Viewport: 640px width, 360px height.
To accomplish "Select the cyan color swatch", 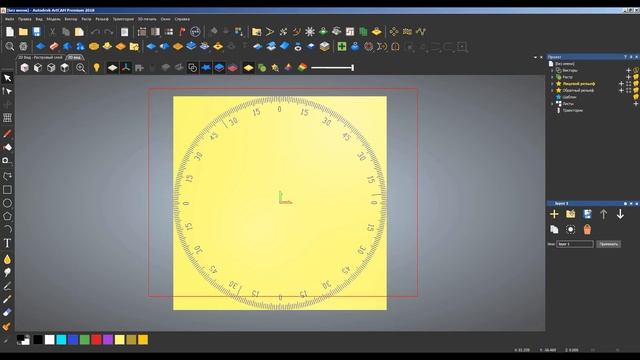I will click(x=61, y=340).
